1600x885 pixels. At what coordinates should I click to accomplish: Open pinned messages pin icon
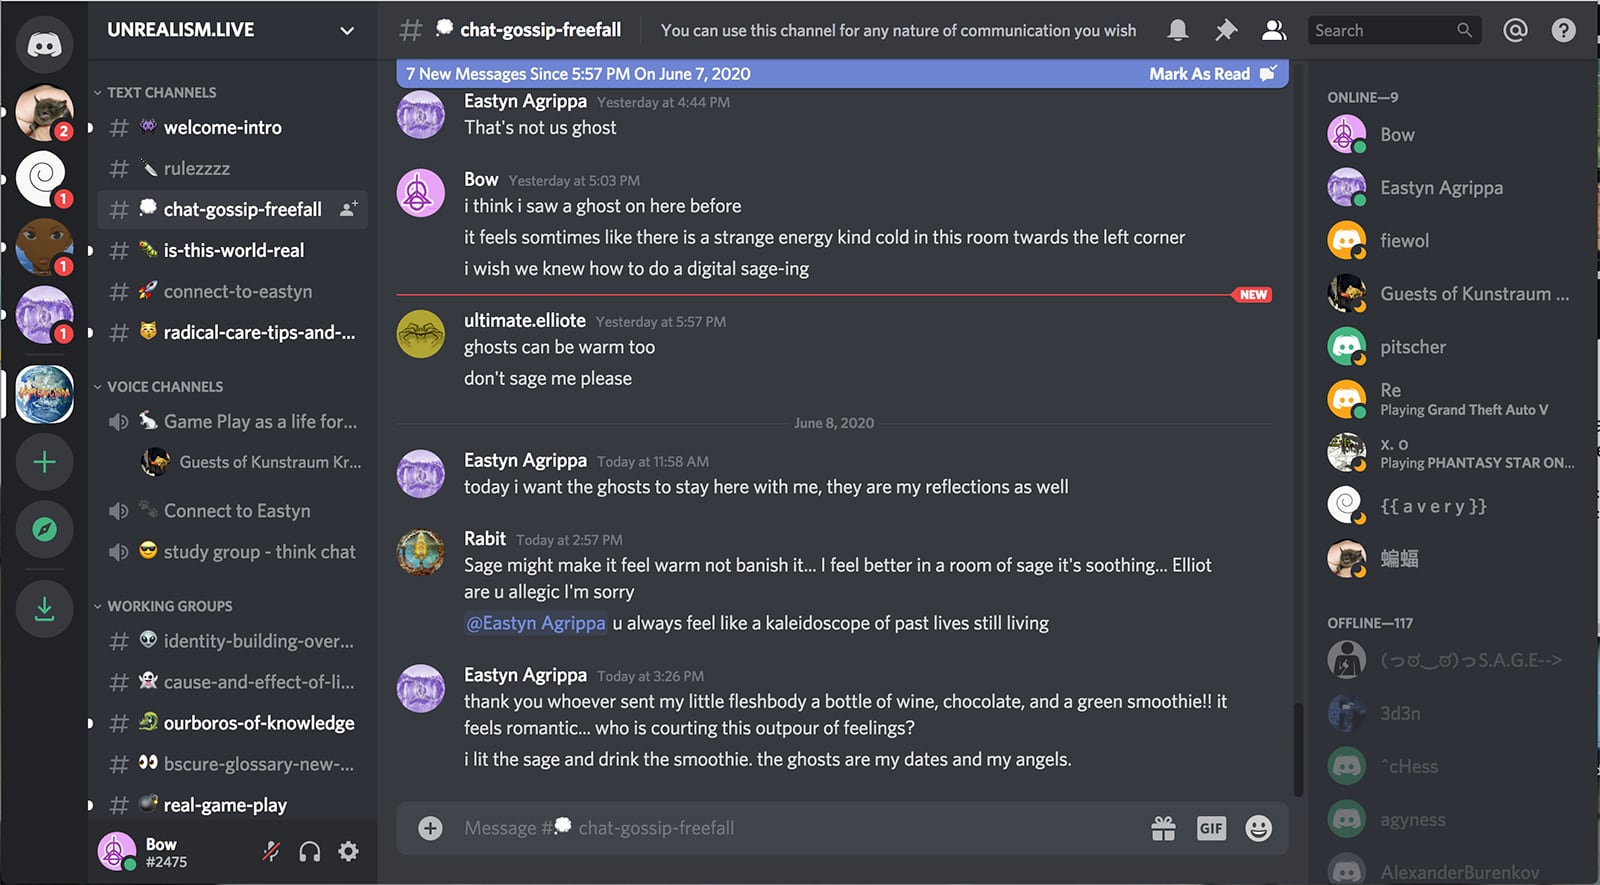click(x=1225, y=31)
